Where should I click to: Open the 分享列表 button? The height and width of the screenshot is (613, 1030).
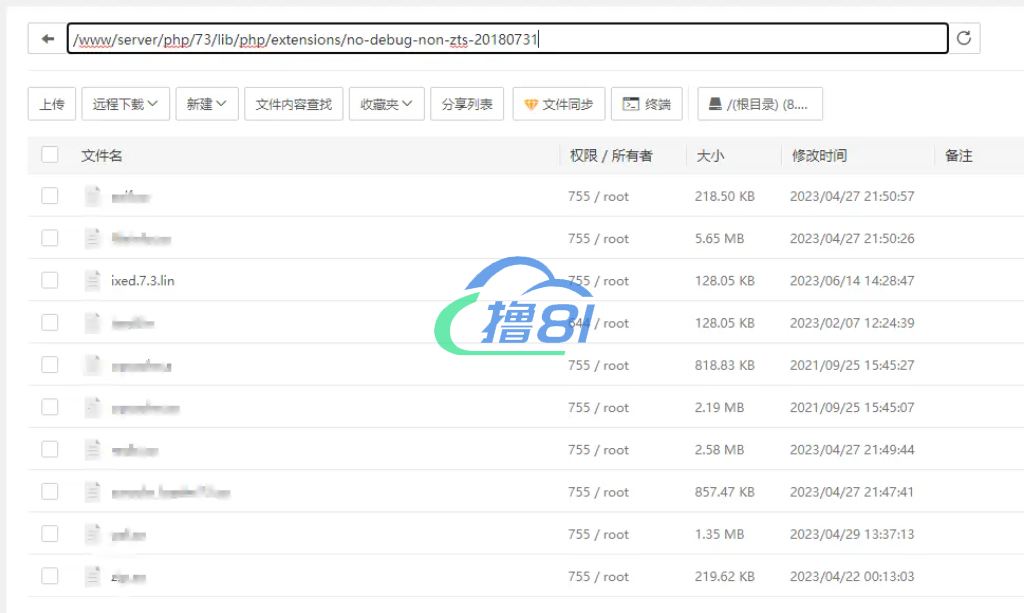467,104
